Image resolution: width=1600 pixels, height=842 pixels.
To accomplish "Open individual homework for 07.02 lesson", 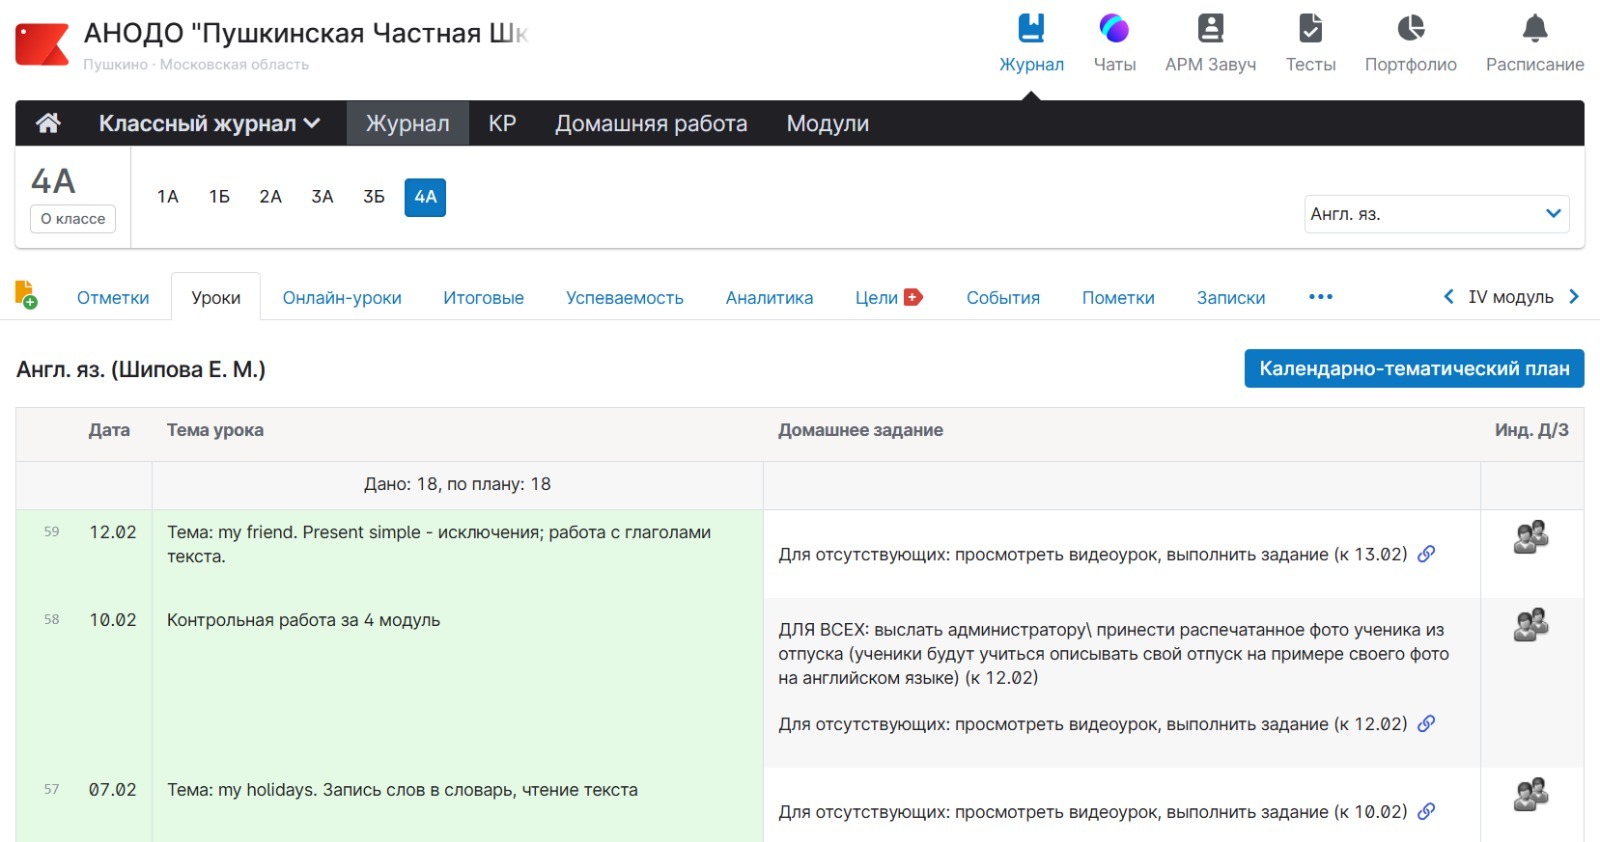I will tap(1531, 795).
